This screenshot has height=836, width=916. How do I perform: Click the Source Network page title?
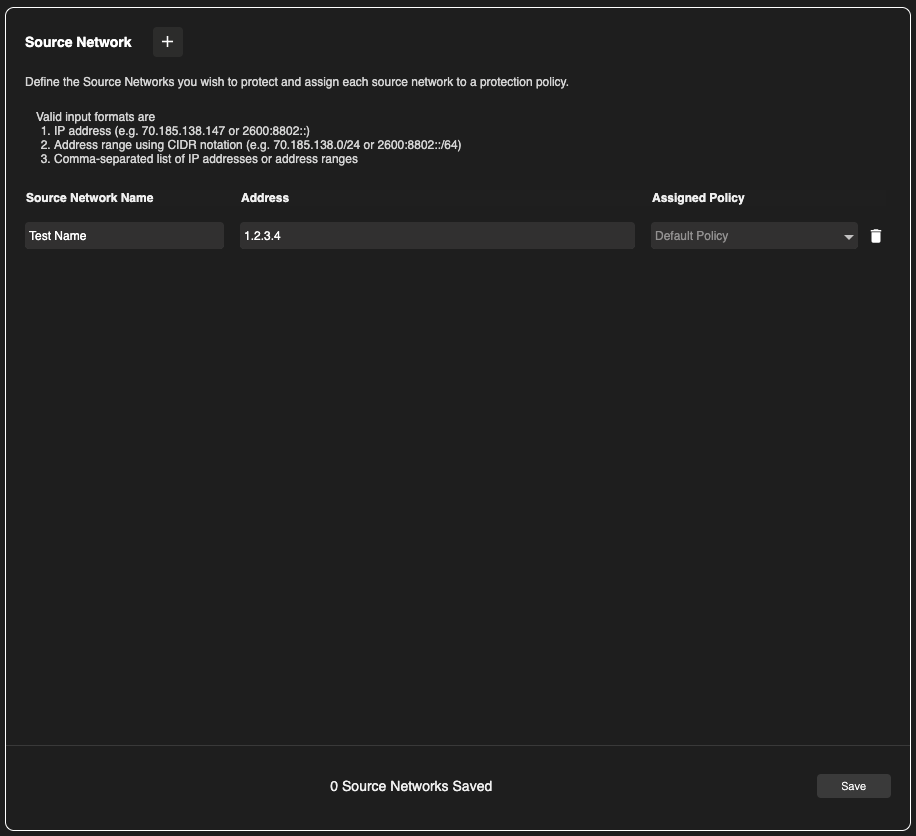(x=78, y=42)
